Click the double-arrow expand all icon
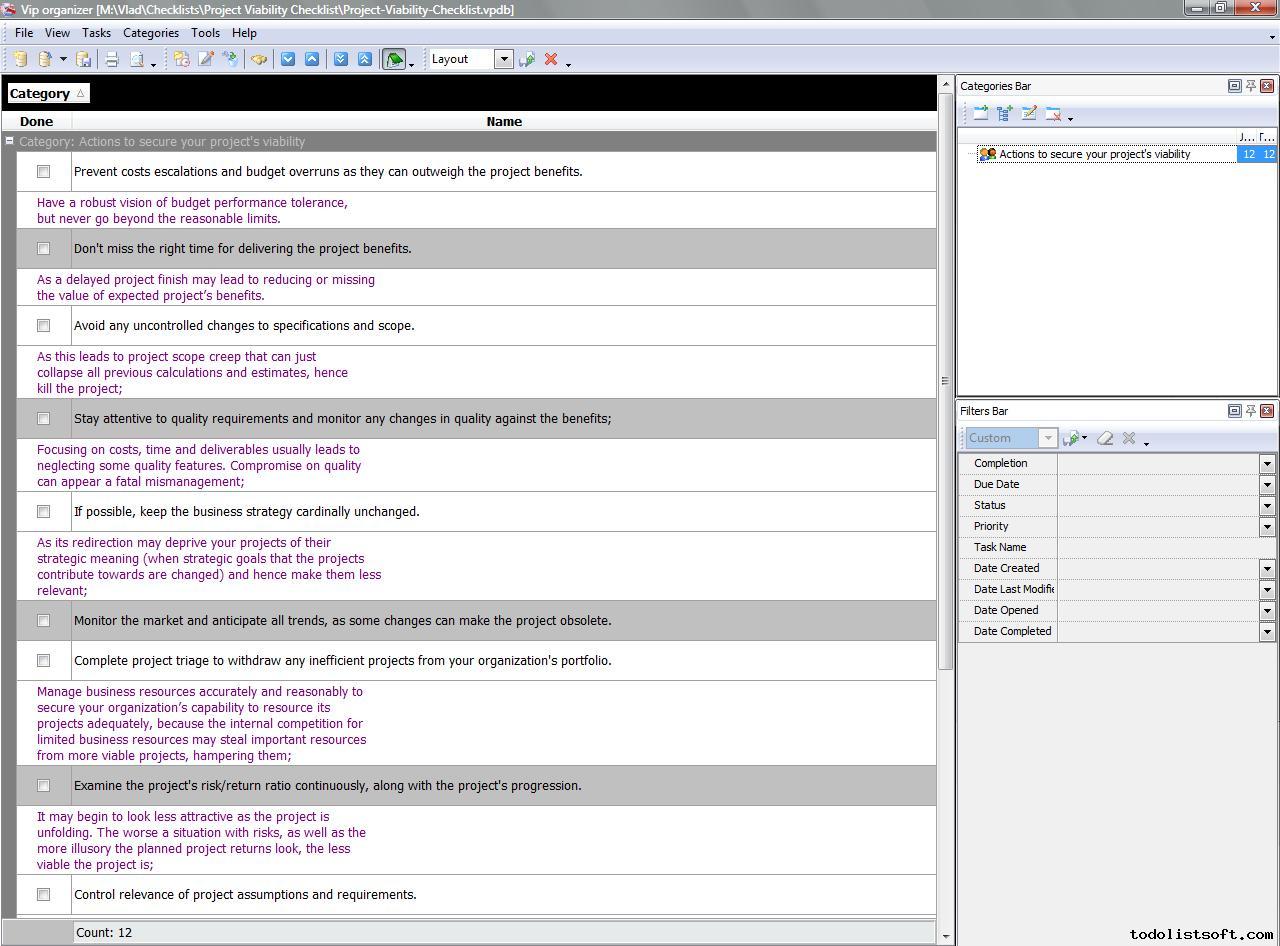 click(x=340, y=60)
